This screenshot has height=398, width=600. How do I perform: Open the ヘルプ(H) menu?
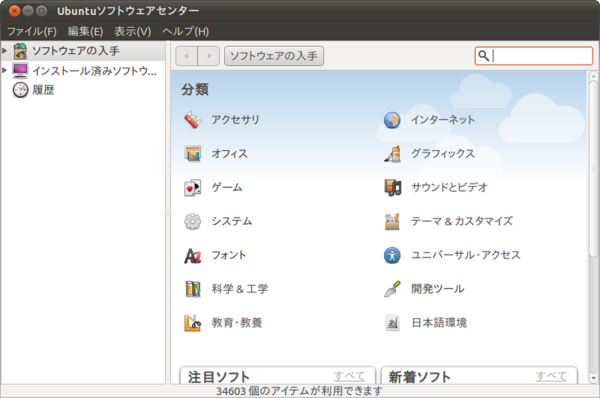[186, 31]
